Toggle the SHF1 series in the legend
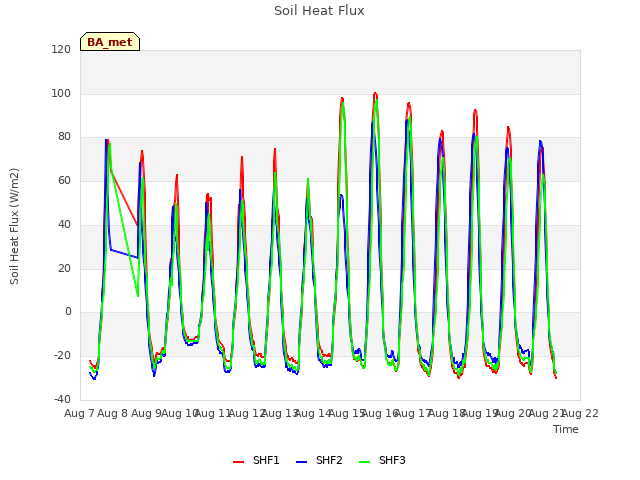Screen dimensions: 640x480 tap(256, 460)
